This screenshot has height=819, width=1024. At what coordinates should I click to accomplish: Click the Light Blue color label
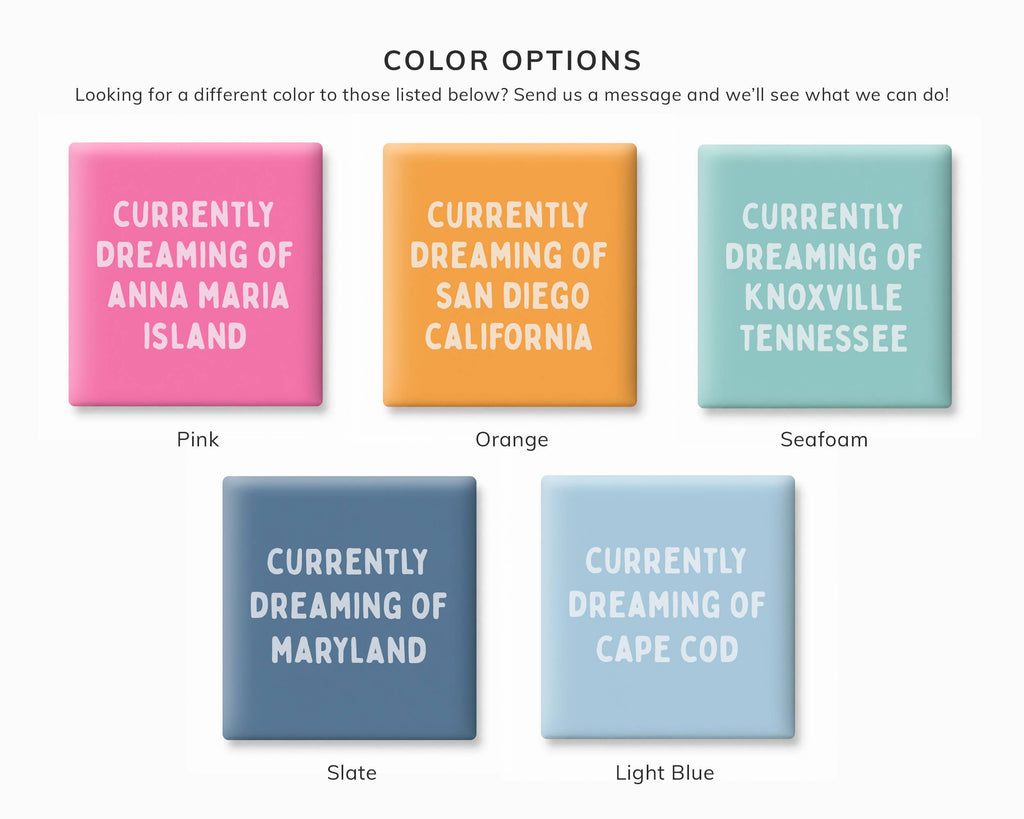[664, 773]
